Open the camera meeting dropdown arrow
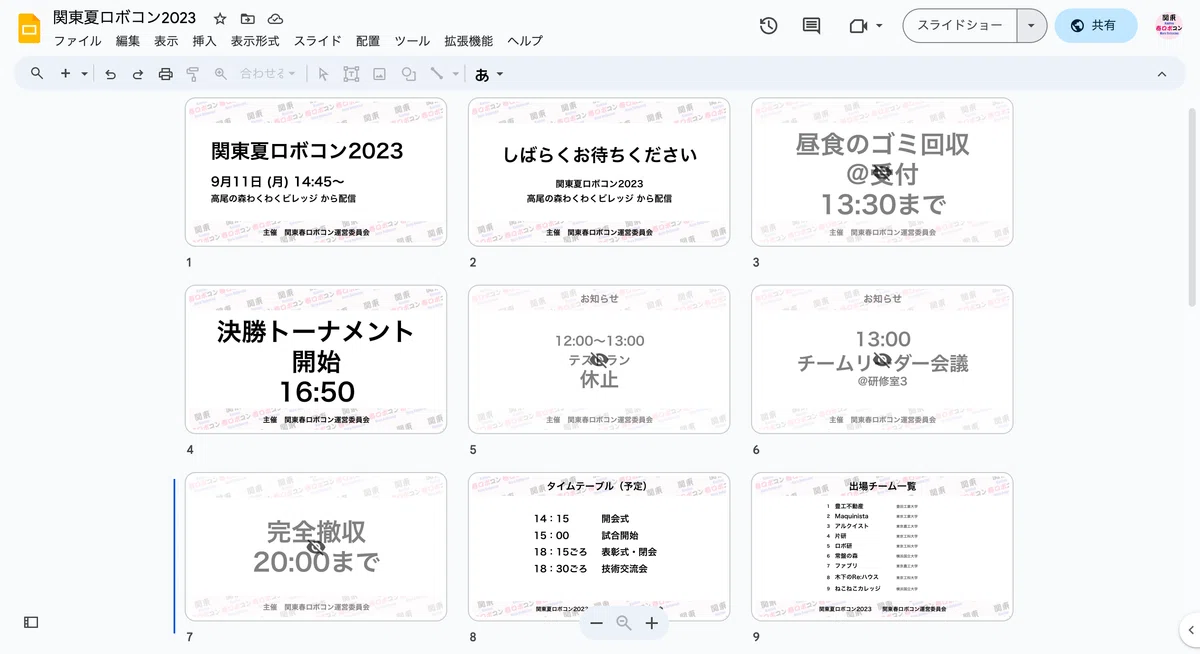Viewport: 1200px width, 654px height. (x=879, y=26)
